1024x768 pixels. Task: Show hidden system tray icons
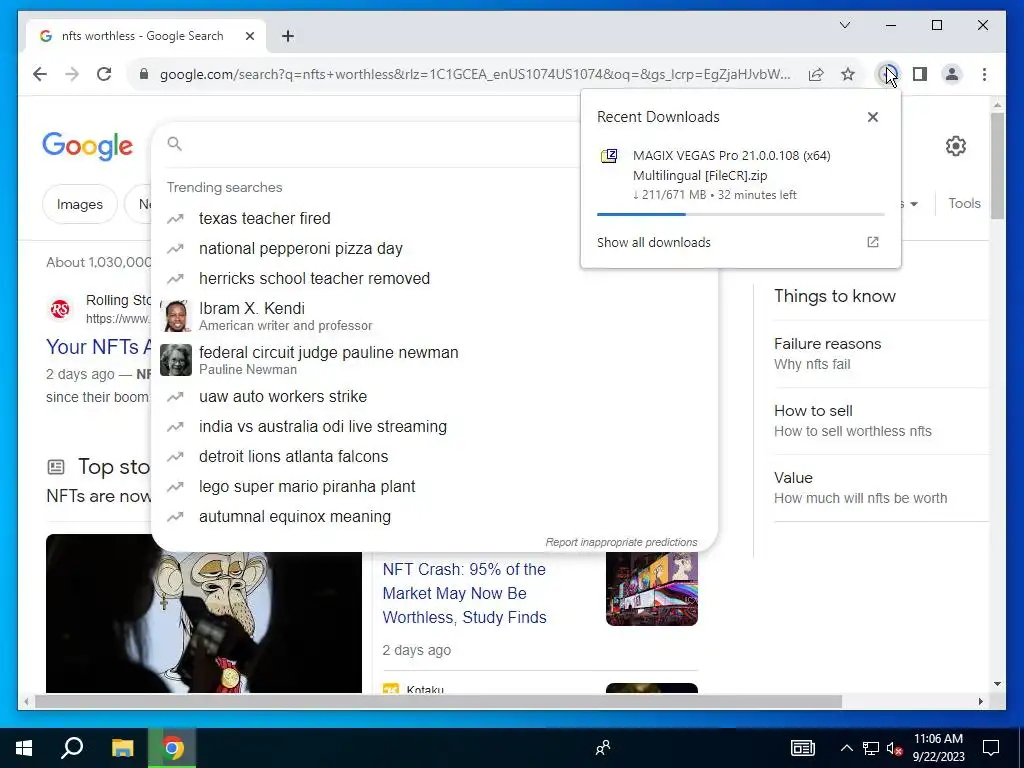coord(846,748)
